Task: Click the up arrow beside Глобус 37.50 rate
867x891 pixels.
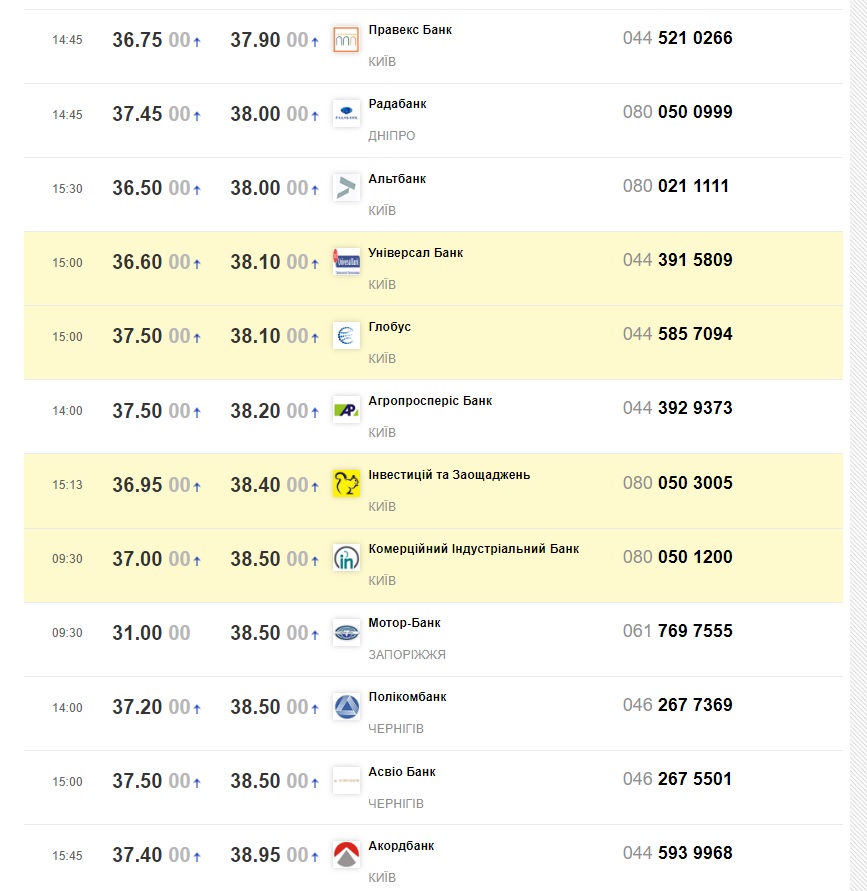Action: tap(197, 338)
